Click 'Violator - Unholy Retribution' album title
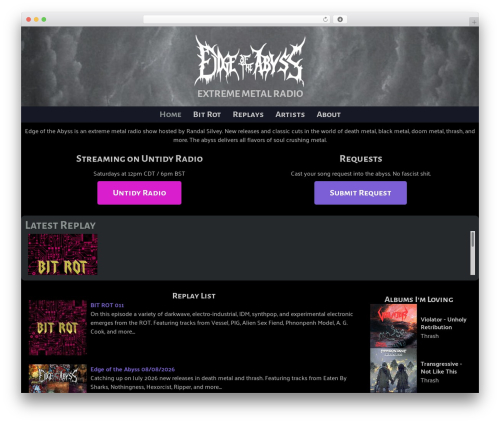 click(x=443, y=323)
